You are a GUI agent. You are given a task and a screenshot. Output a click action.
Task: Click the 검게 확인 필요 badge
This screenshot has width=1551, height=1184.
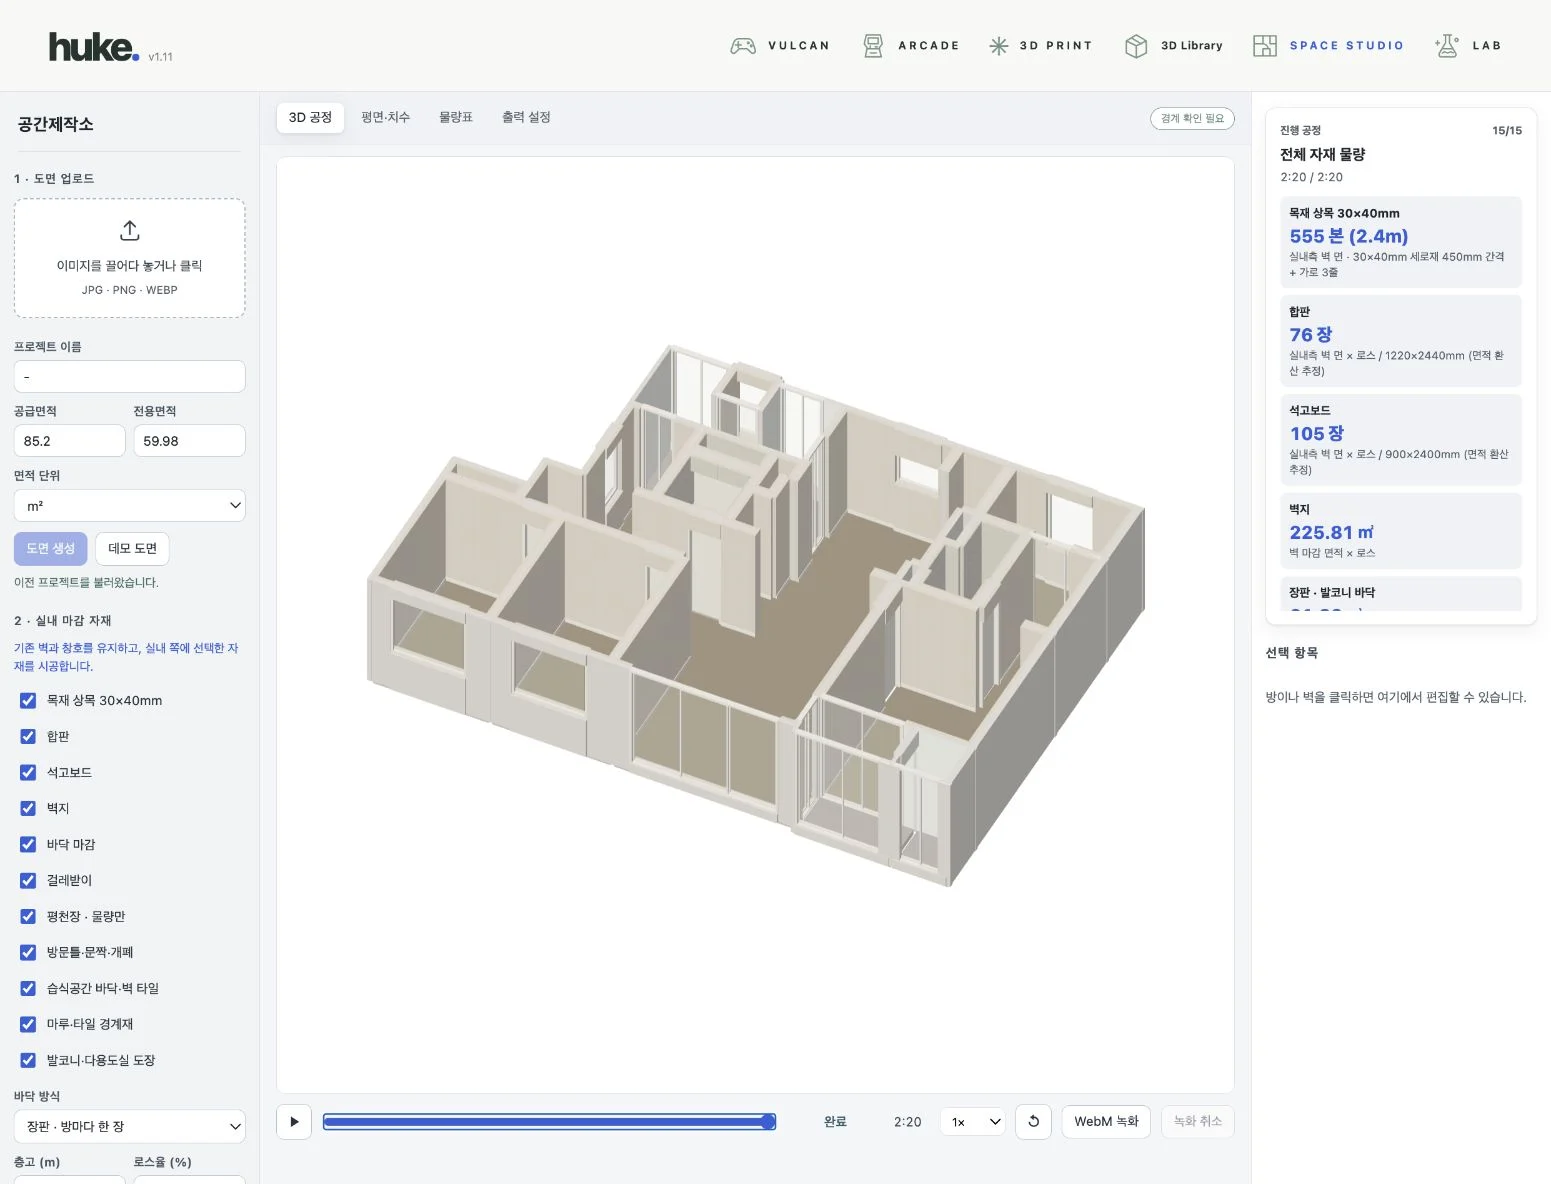tap(1192, 118)
